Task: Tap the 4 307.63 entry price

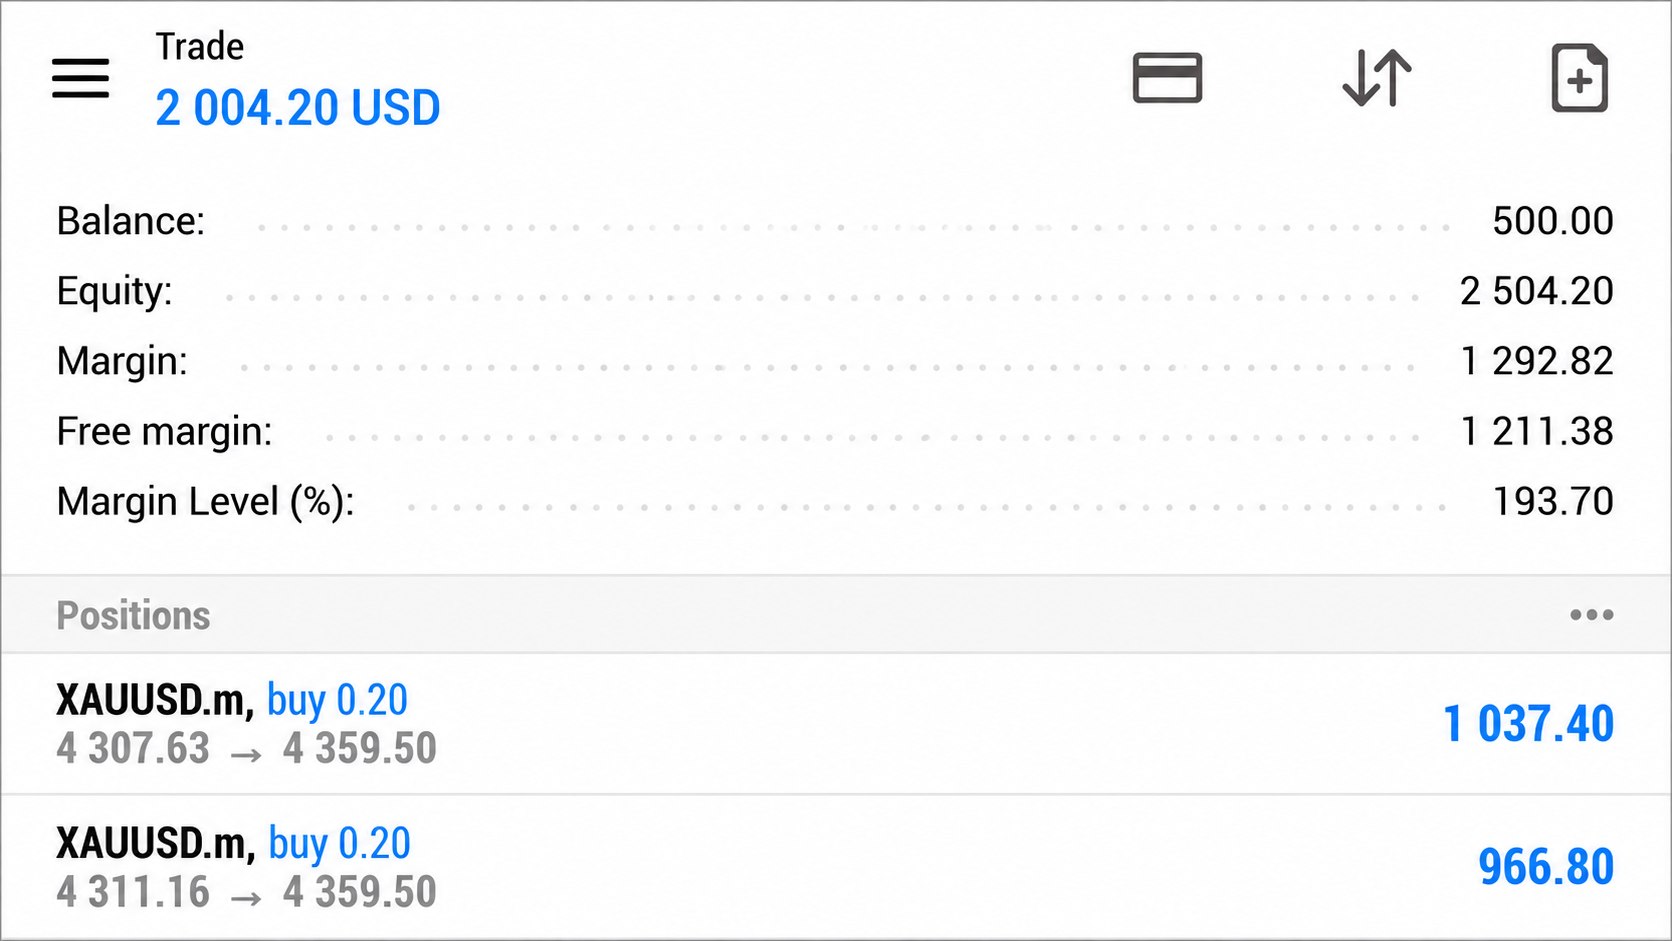Action: click(133, 749)
